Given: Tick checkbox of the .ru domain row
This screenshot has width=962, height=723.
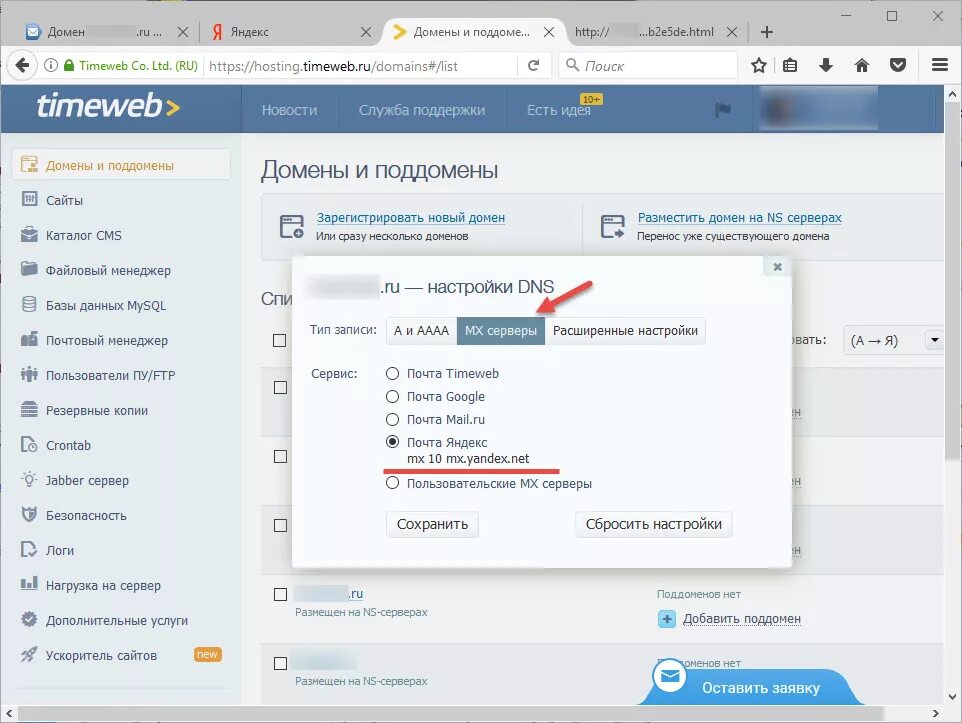Looking at the screenshot, I should 280,594.
